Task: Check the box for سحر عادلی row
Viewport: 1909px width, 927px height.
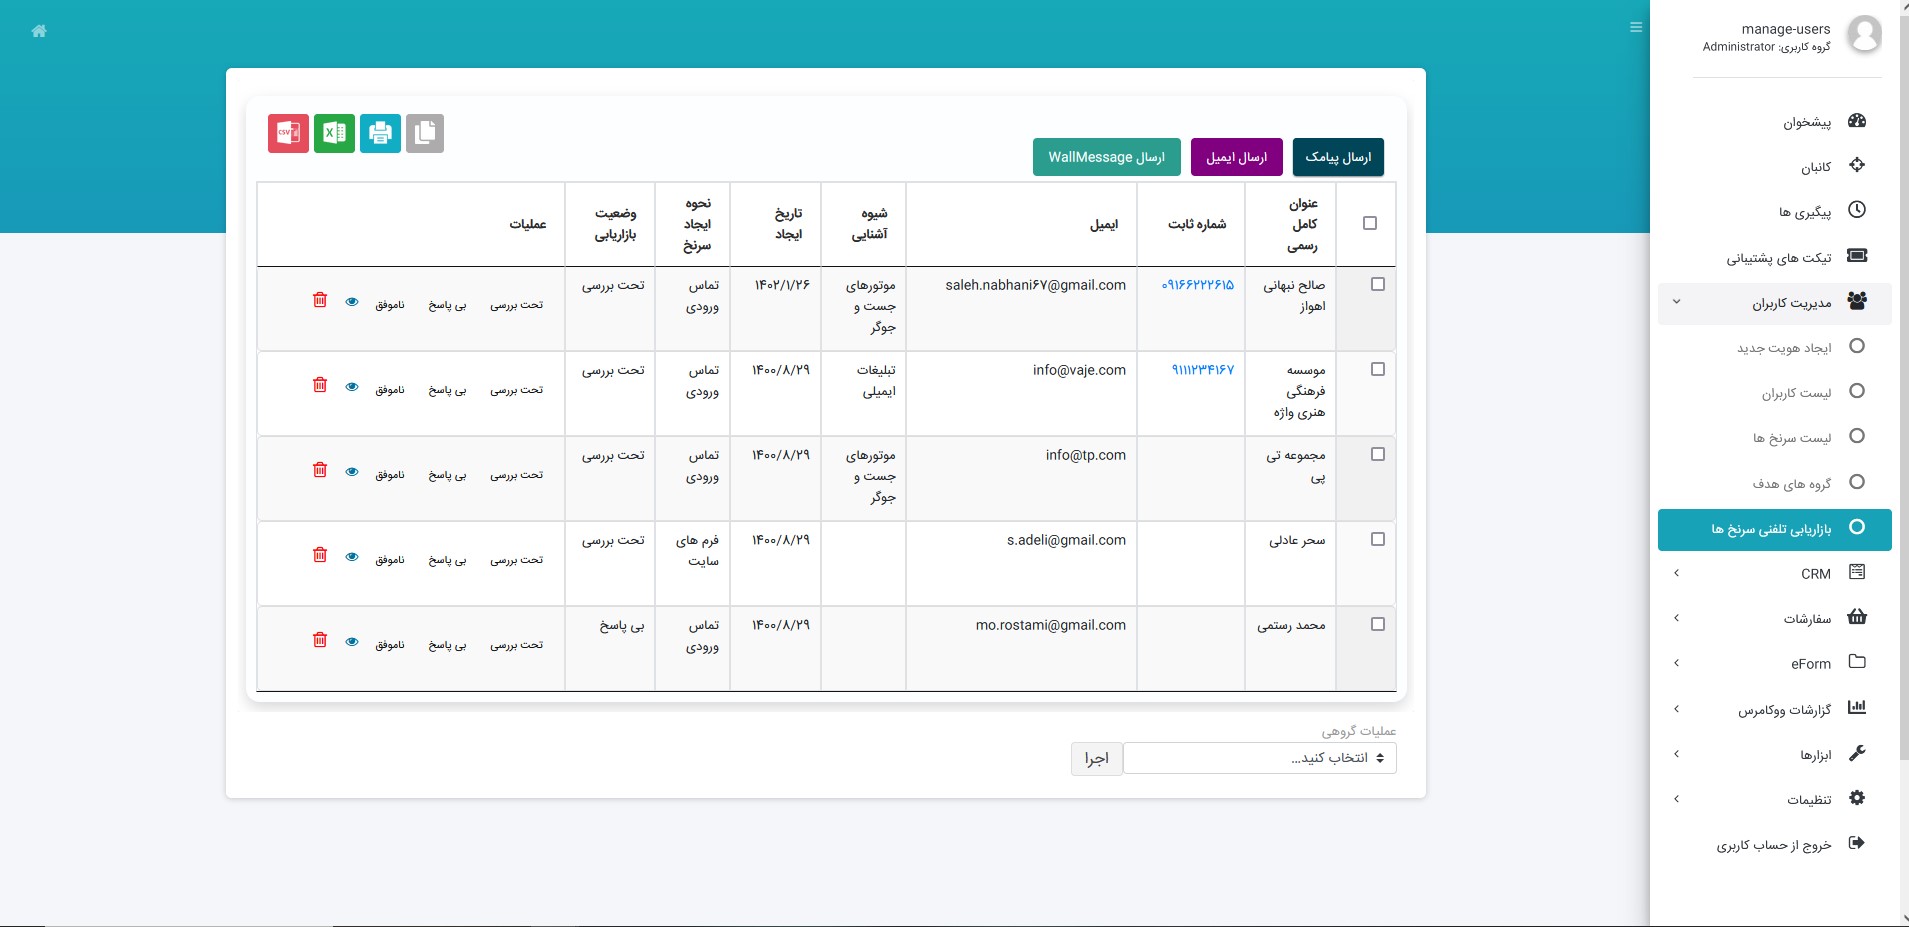Action: tap(1378, 539)
